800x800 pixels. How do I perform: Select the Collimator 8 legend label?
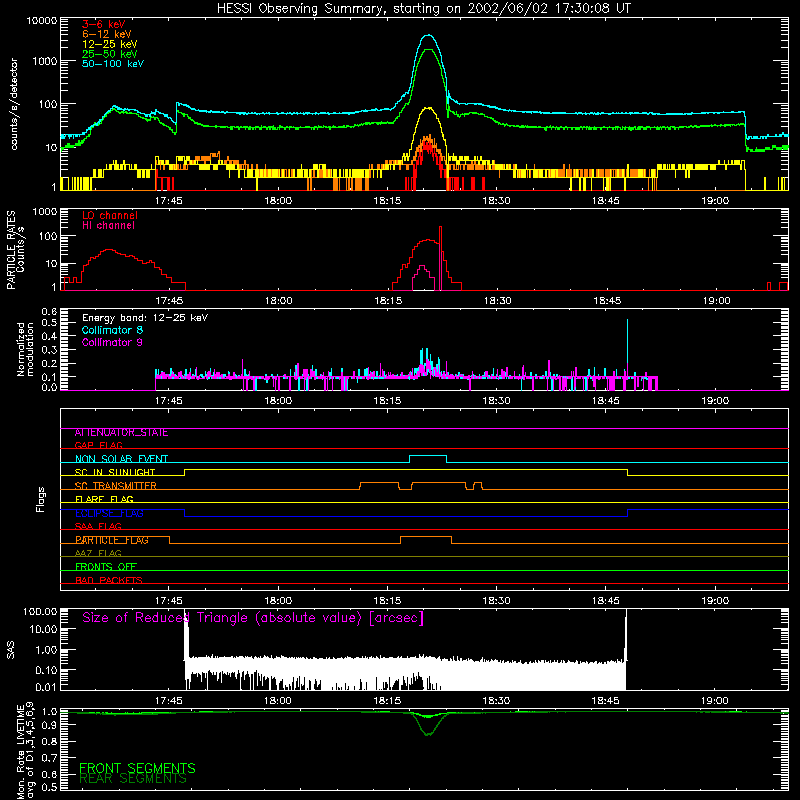(112, 330)
